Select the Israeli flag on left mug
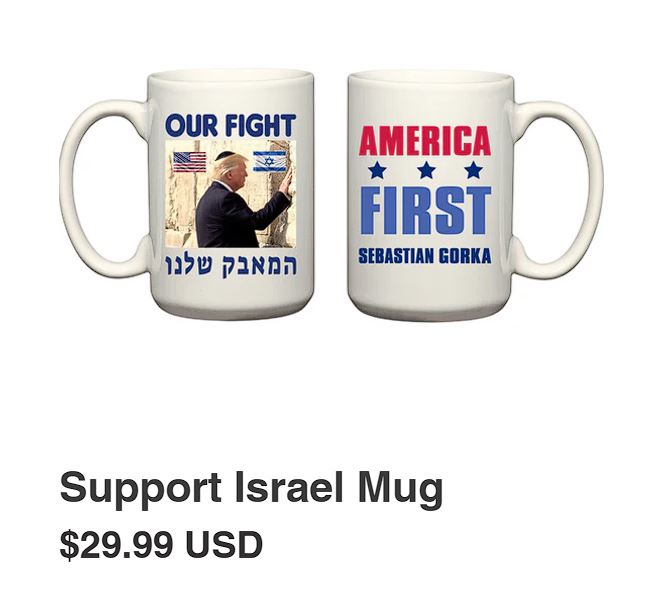Image resolution: width=653 pixels, height=611 pixels. click(x=269, y=161)
